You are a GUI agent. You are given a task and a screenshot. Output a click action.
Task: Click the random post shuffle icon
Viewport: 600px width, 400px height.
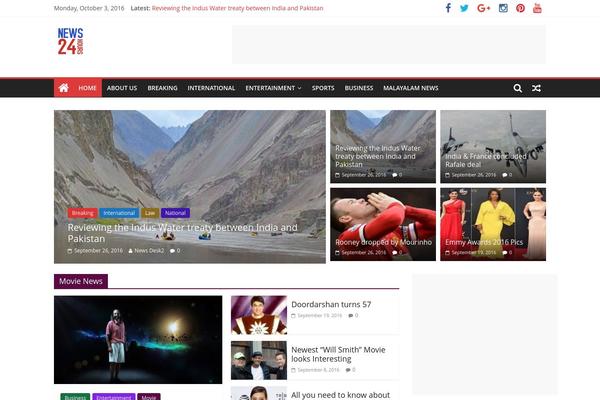pyautogui.click(x=536, y=88)
